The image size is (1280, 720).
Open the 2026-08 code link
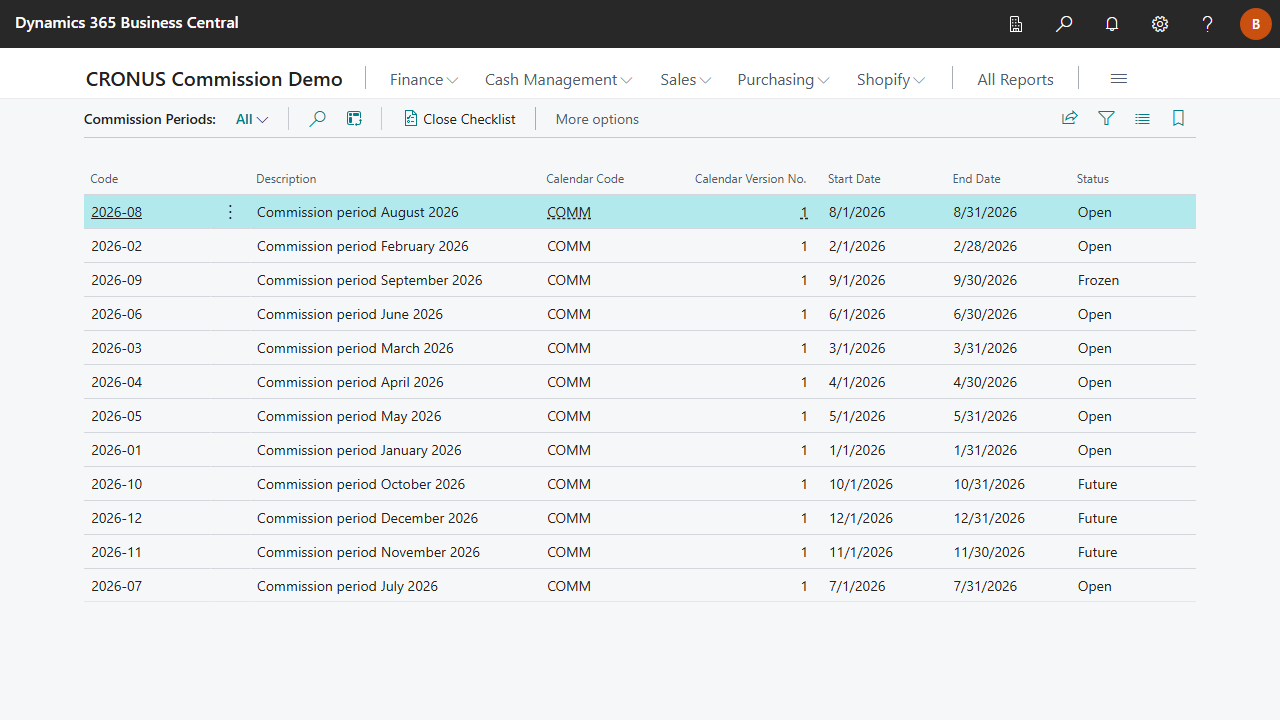(116, 212)
